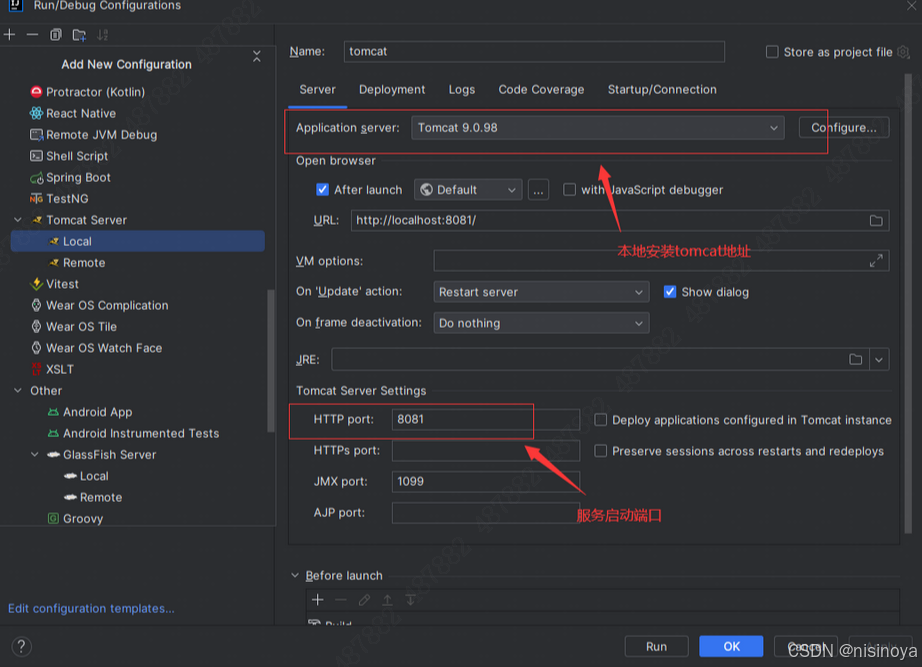Click the URL field folder icon
The height and width of the screenshot is (667, 922).
pos(876,221)
